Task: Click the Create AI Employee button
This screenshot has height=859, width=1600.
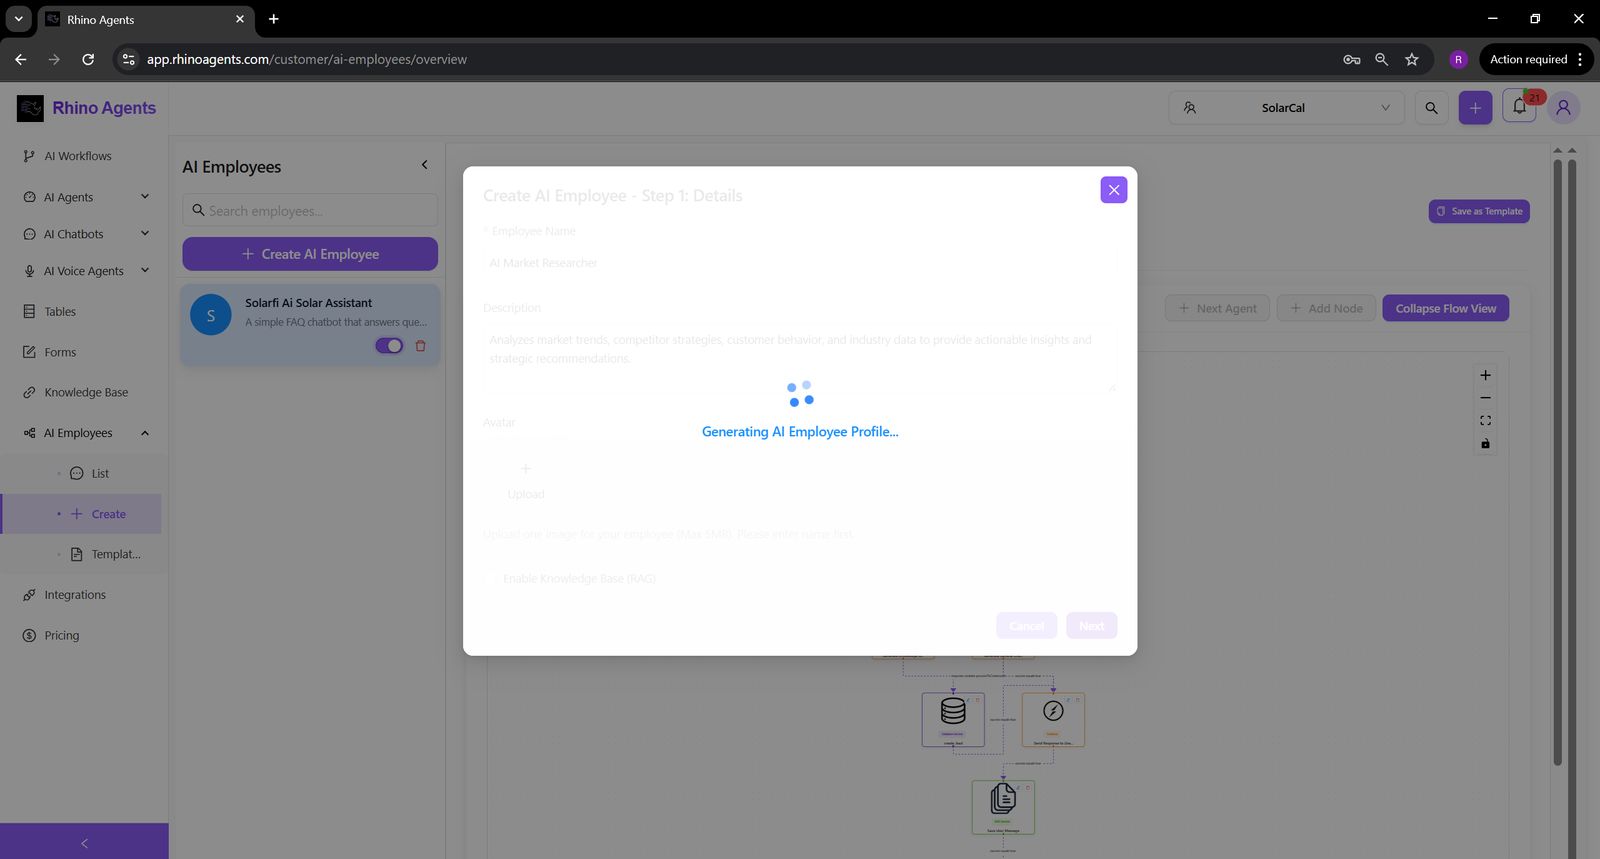Action: (x=310, y=254)
